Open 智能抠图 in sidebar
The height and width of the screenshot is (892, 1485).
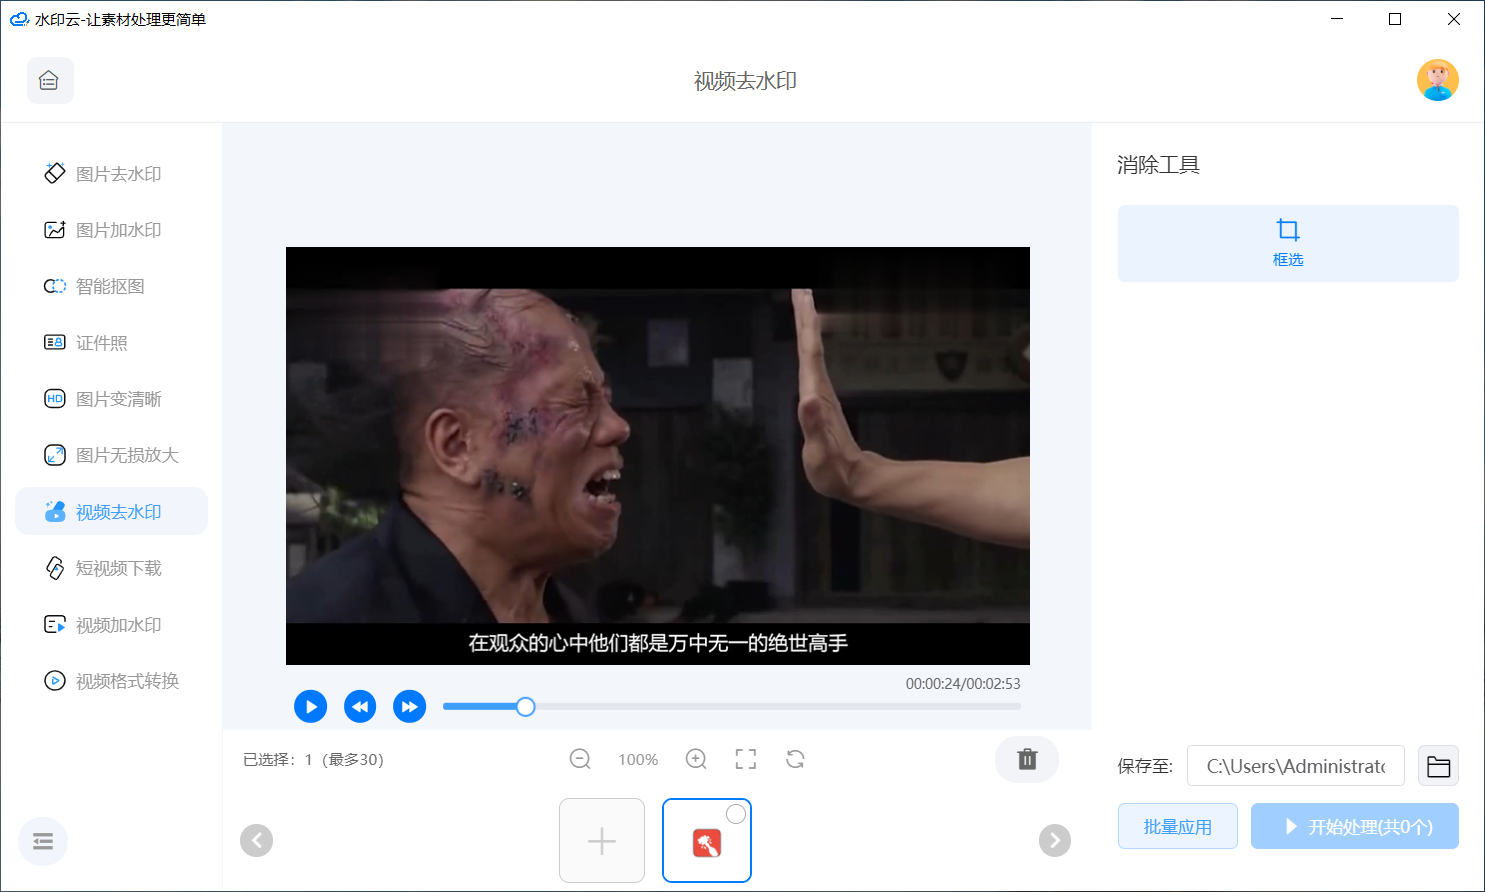point(111,286)
